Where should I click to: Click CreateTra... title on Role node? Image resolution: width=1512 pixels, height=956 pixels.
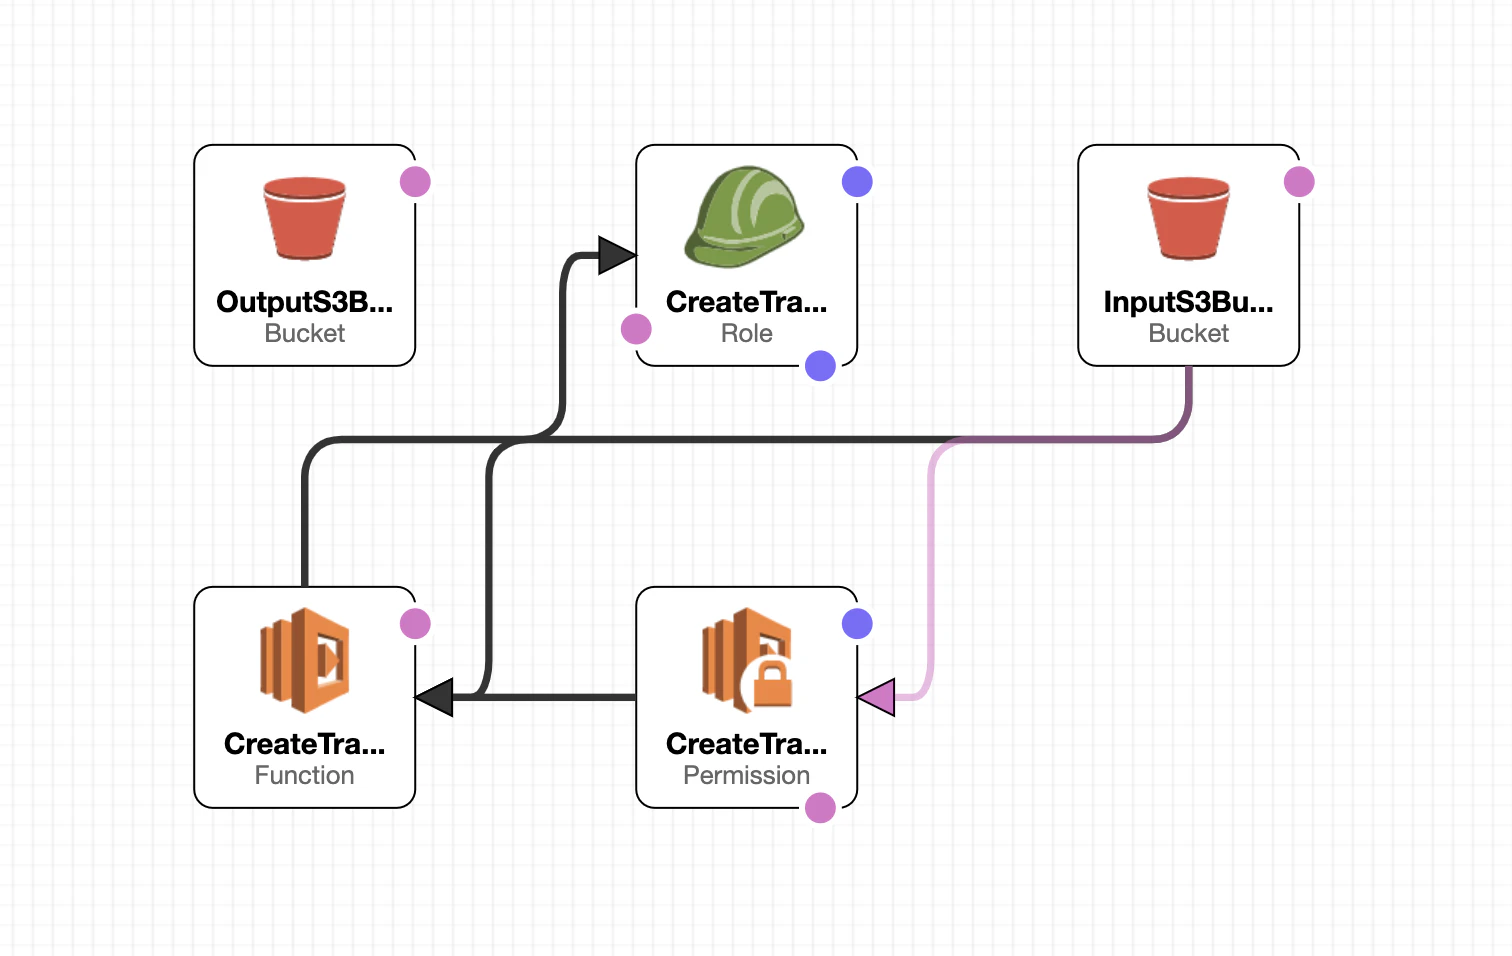[x=747, y=302]
